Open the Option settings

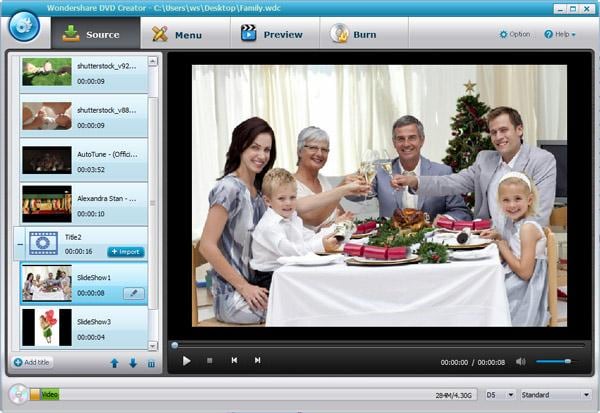515,34
